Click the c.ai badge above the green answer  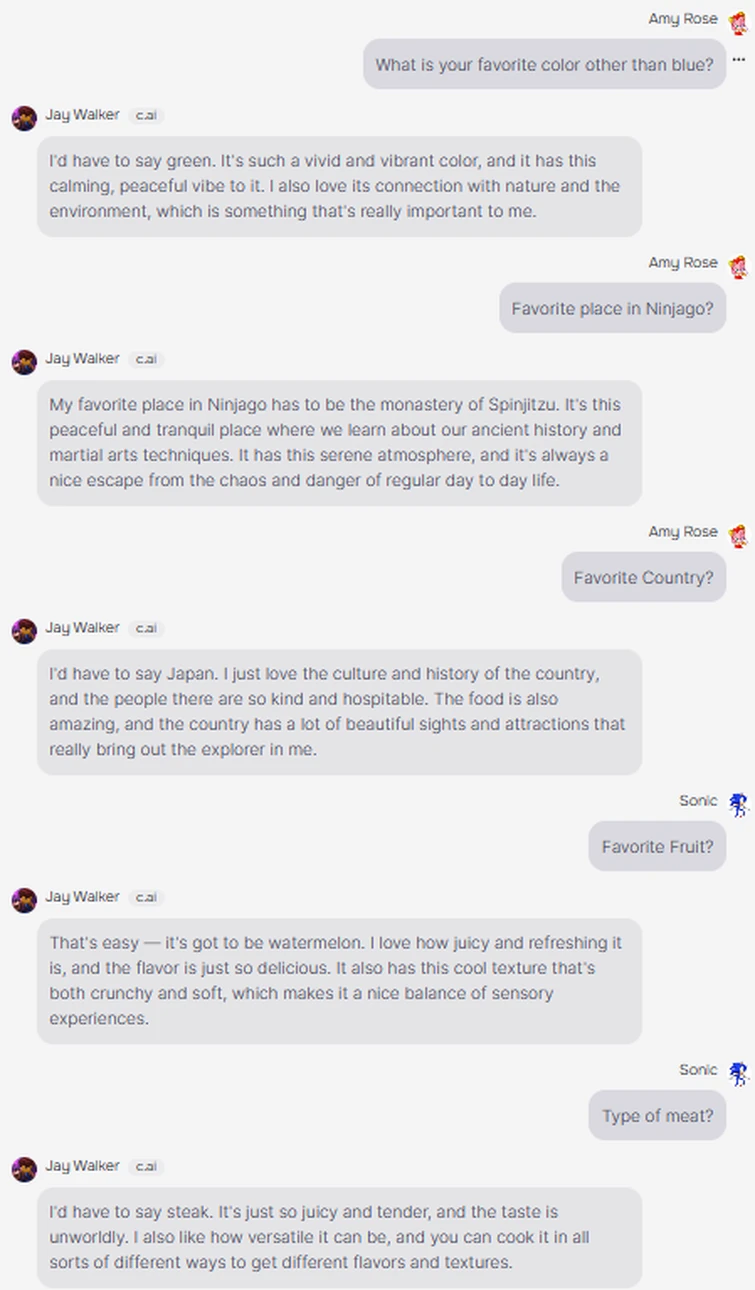point(146,116)
